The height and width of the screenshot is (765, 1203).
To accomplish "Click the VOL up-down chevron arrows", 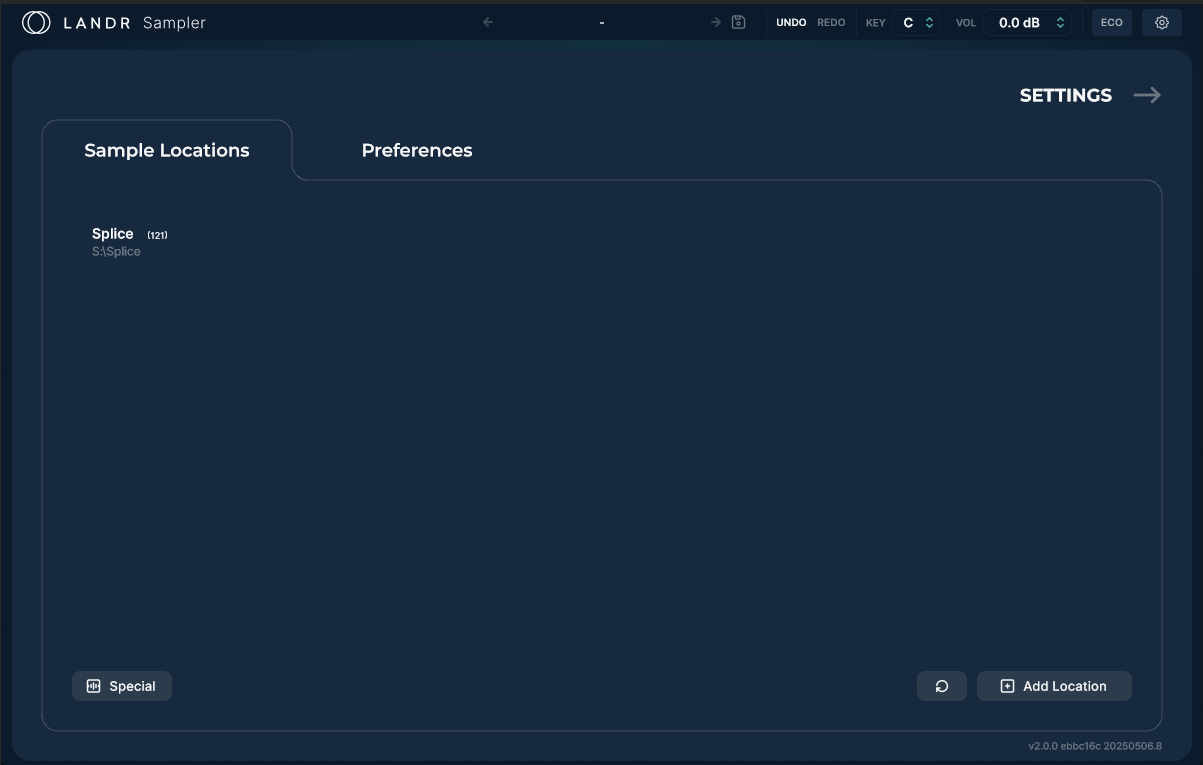I will click(x=1060, y=23).
